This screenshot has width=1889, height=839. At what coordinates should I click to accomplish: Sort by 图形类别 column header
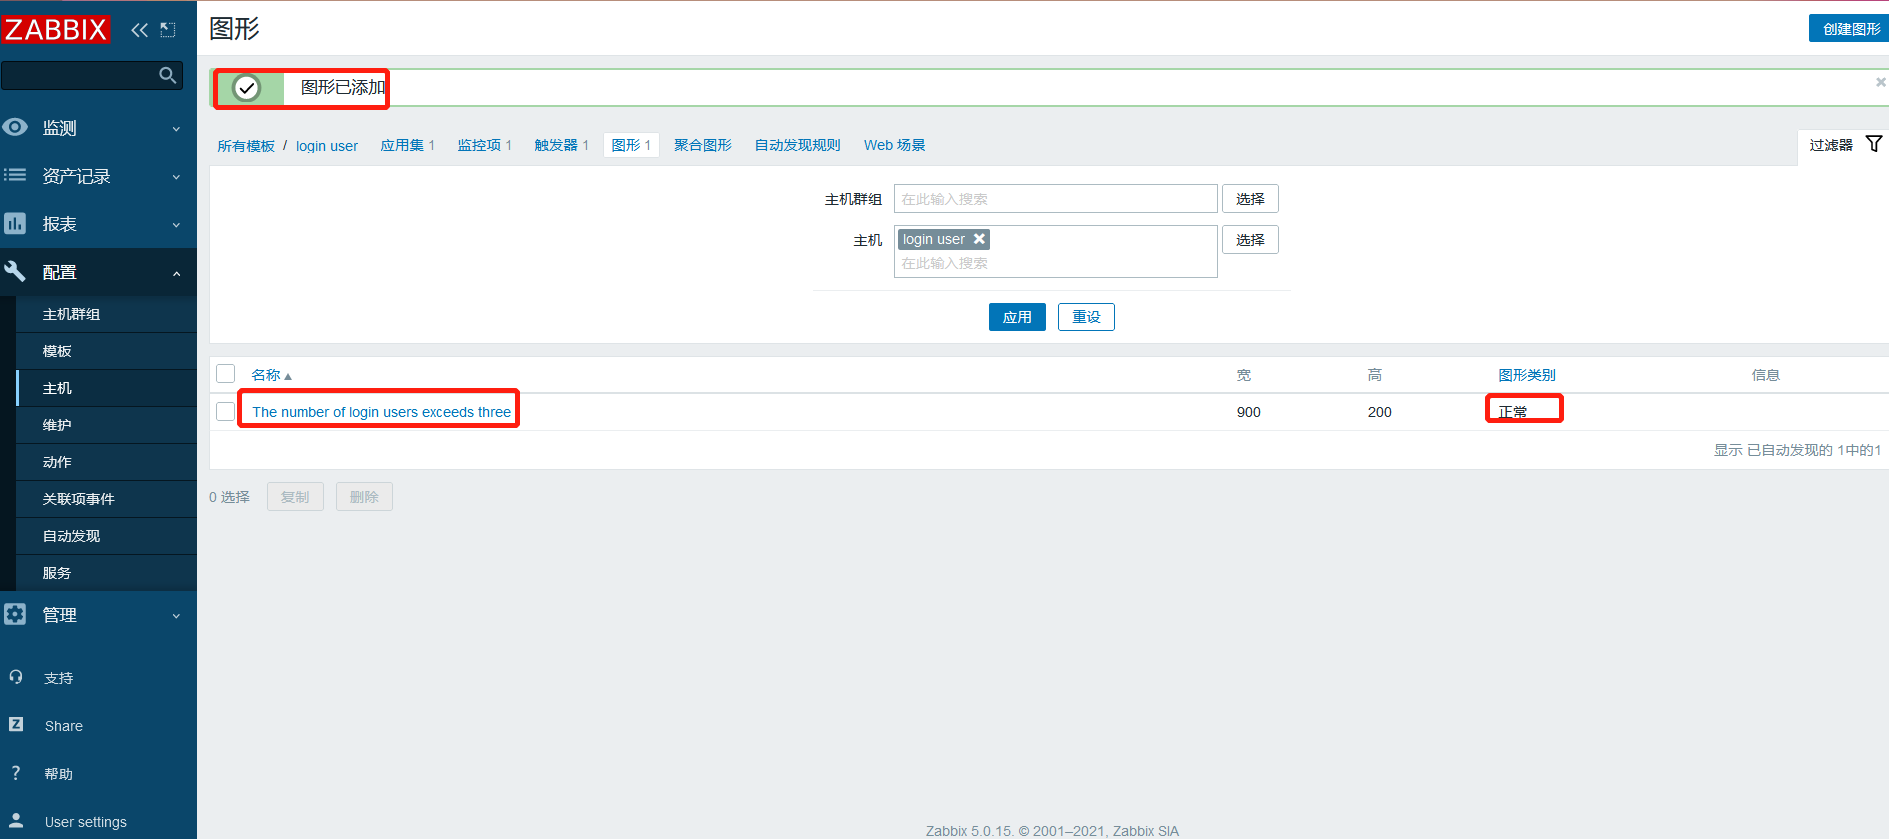point(1527,375)
